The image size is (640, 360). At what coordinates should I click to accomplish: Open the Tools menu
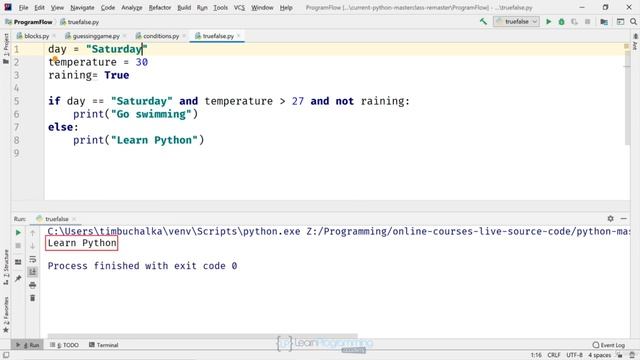point(220,7)
